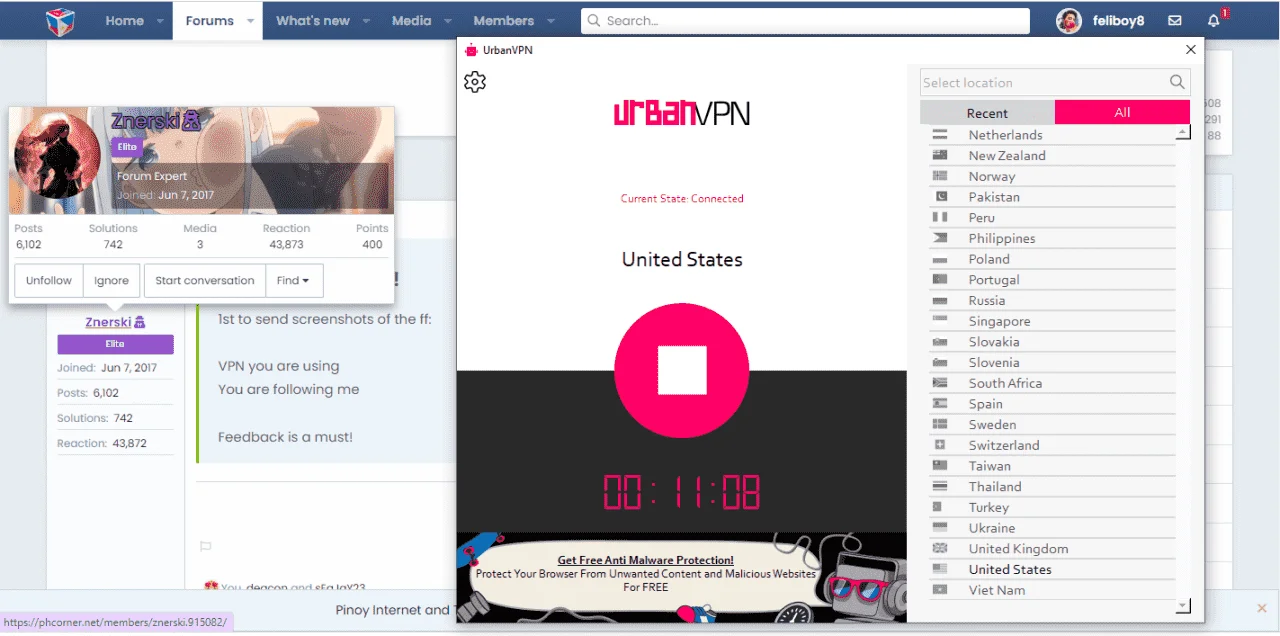Open UrbanVPN settings gear icon
Viewport: 1280px width, 636px height.
coord(475,82)
